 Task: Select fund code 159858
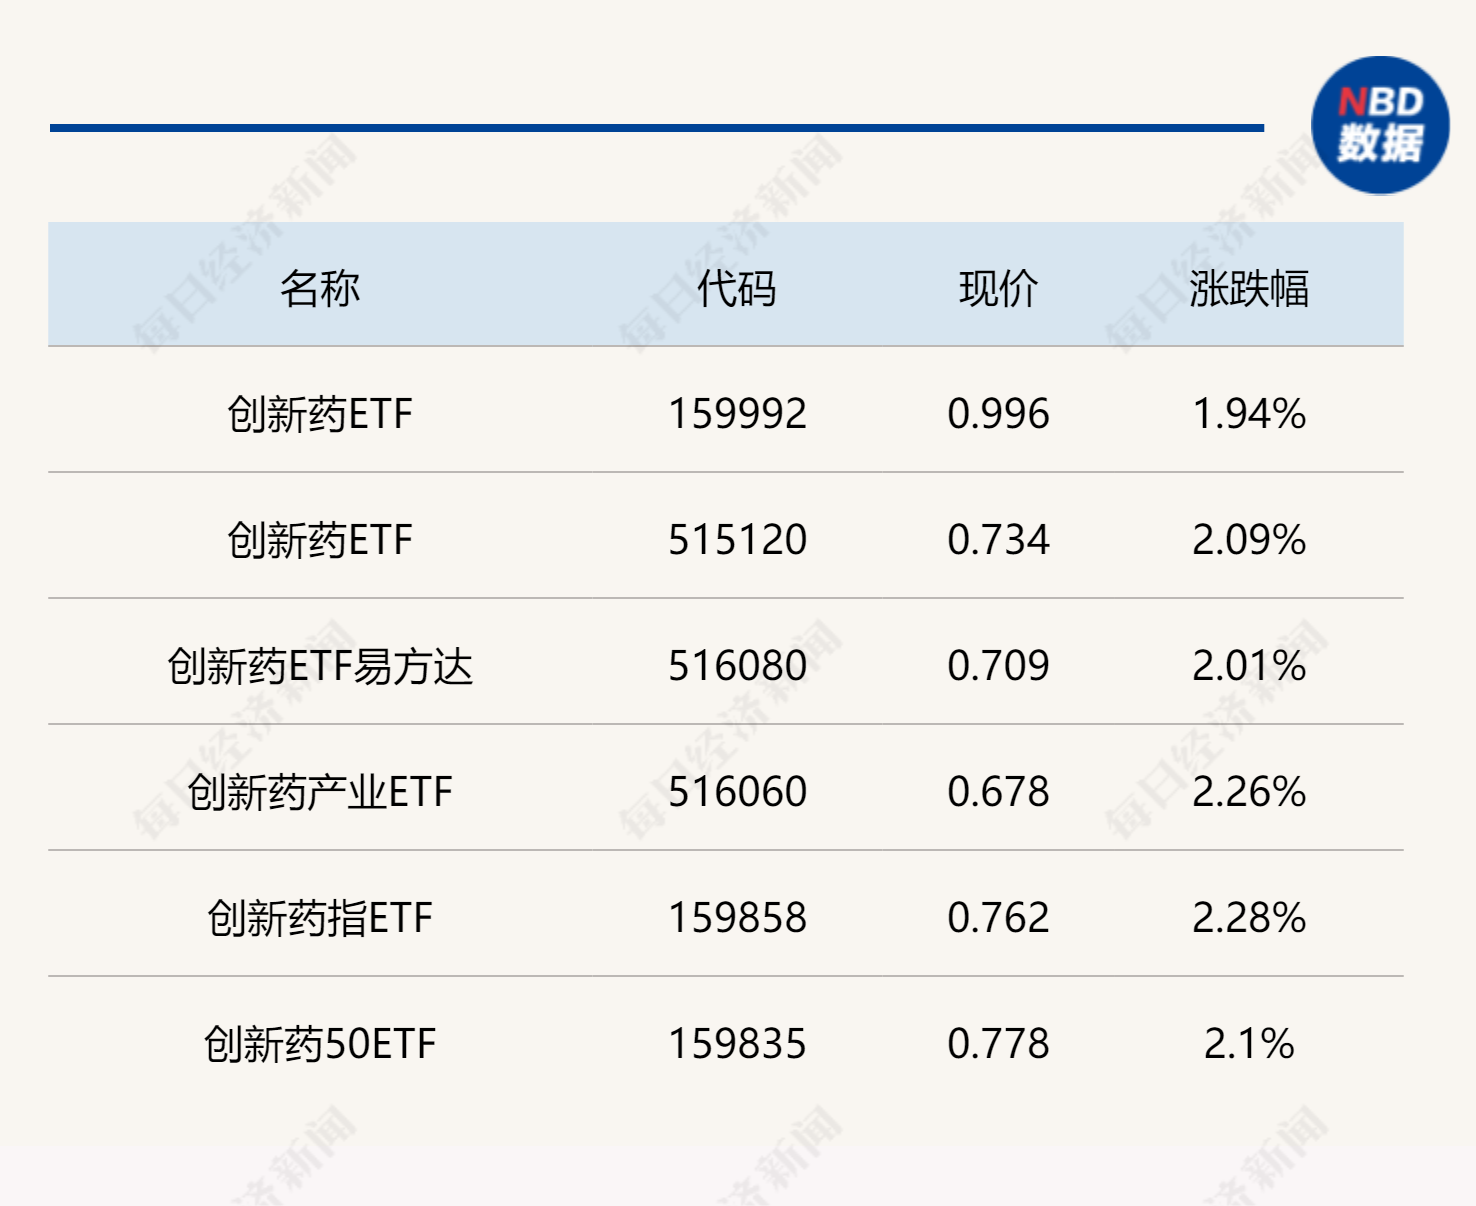point(737,918)
